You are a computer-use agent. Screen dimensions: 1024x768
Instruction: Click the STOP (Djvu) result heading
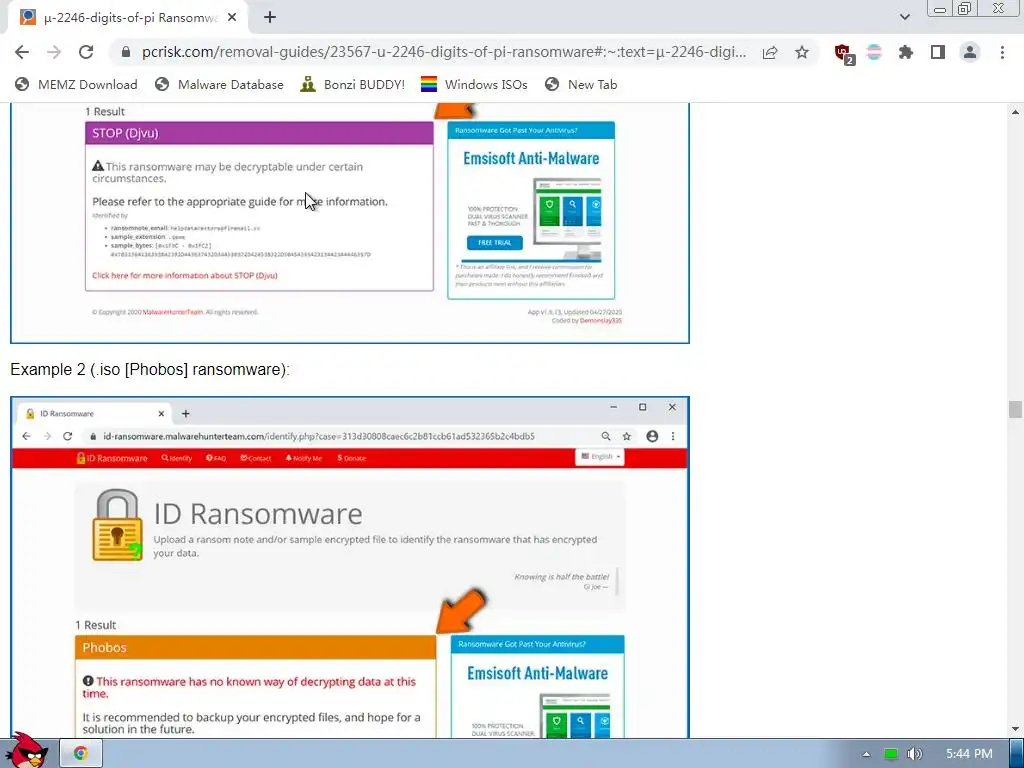[x=259, y=133]
